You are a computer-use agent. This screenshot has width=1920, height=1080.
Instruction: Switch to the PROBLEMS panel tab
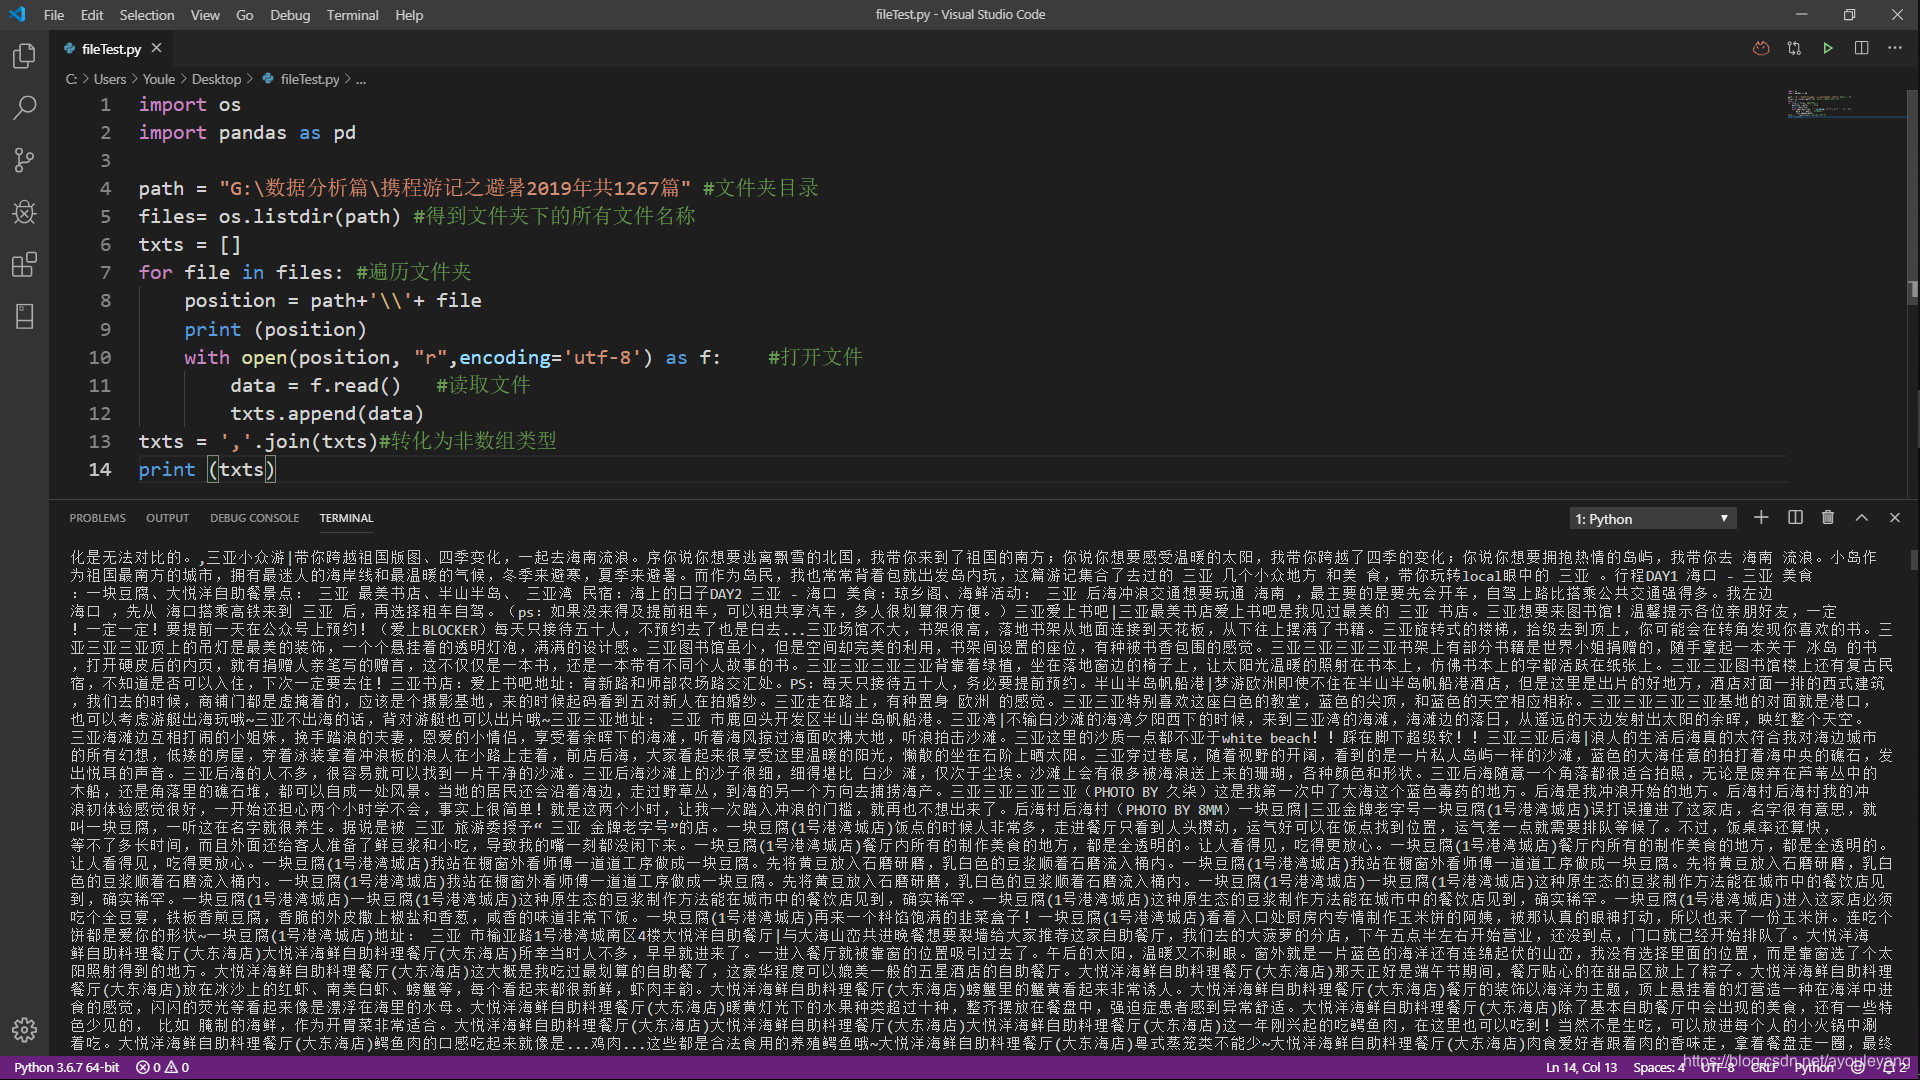pyautogui.click(x=97, y=518)
